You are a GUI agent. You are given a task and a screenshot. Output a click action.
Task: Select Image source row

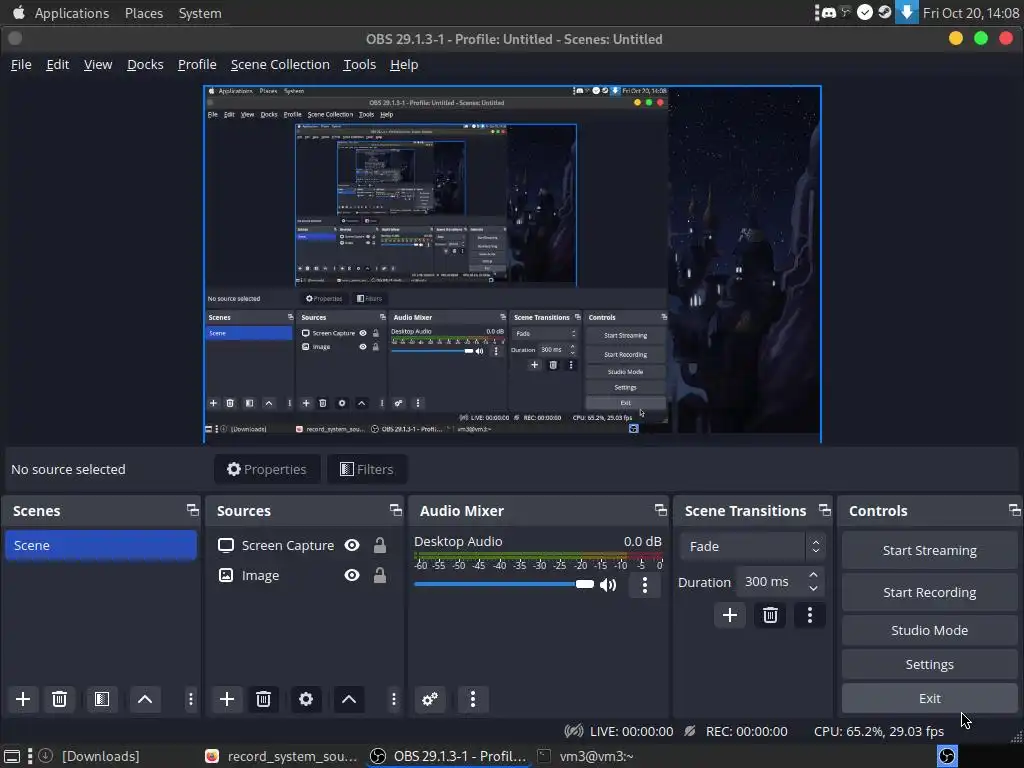pos(304,575)
